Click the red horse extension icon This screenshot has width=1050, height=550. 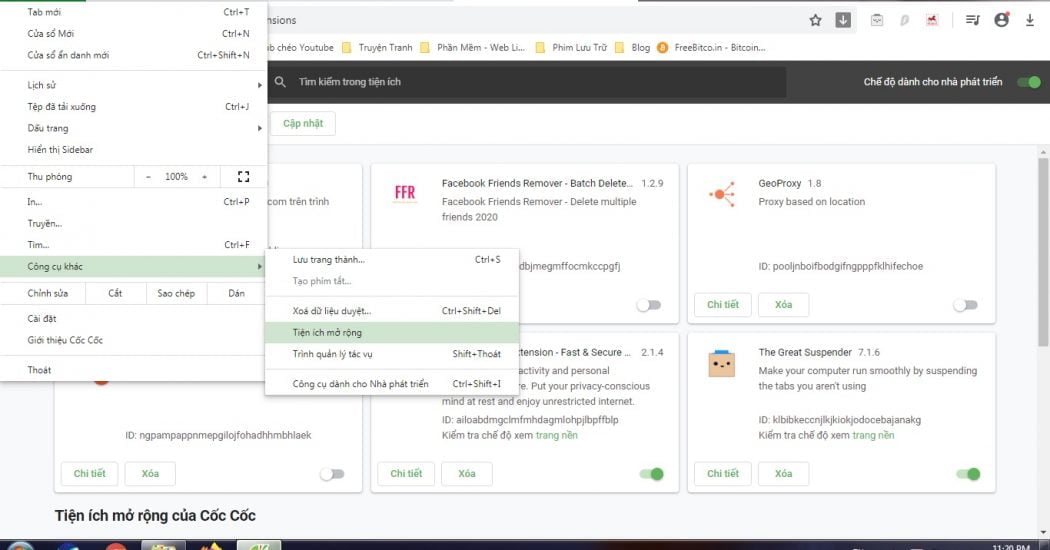click(x=932, y=20)
